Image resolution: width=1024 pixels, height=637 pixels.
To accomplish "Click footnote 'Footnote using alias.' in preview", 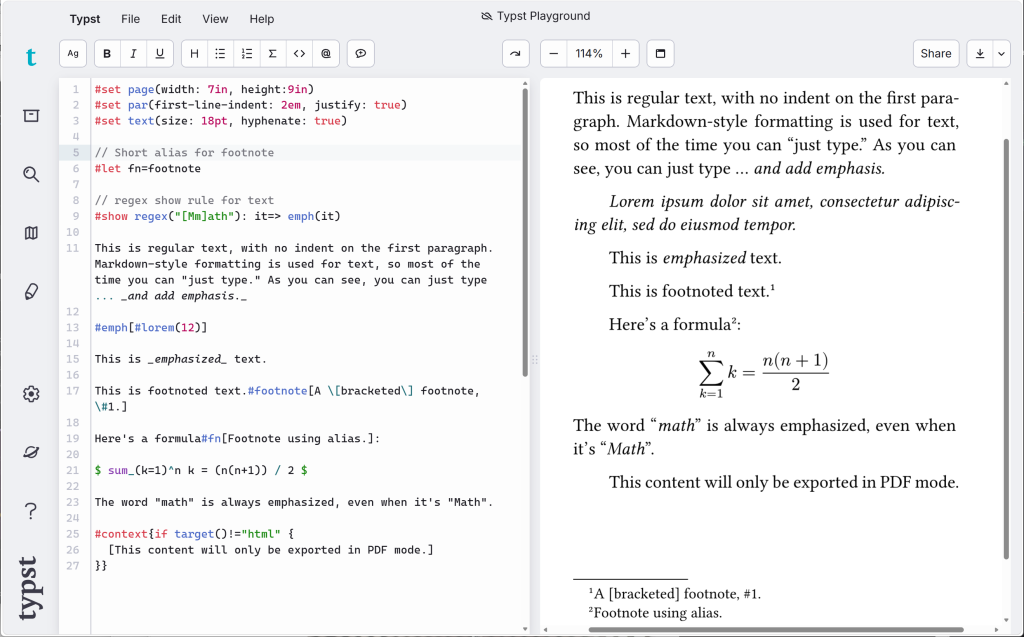I will [x=658, y=613].
